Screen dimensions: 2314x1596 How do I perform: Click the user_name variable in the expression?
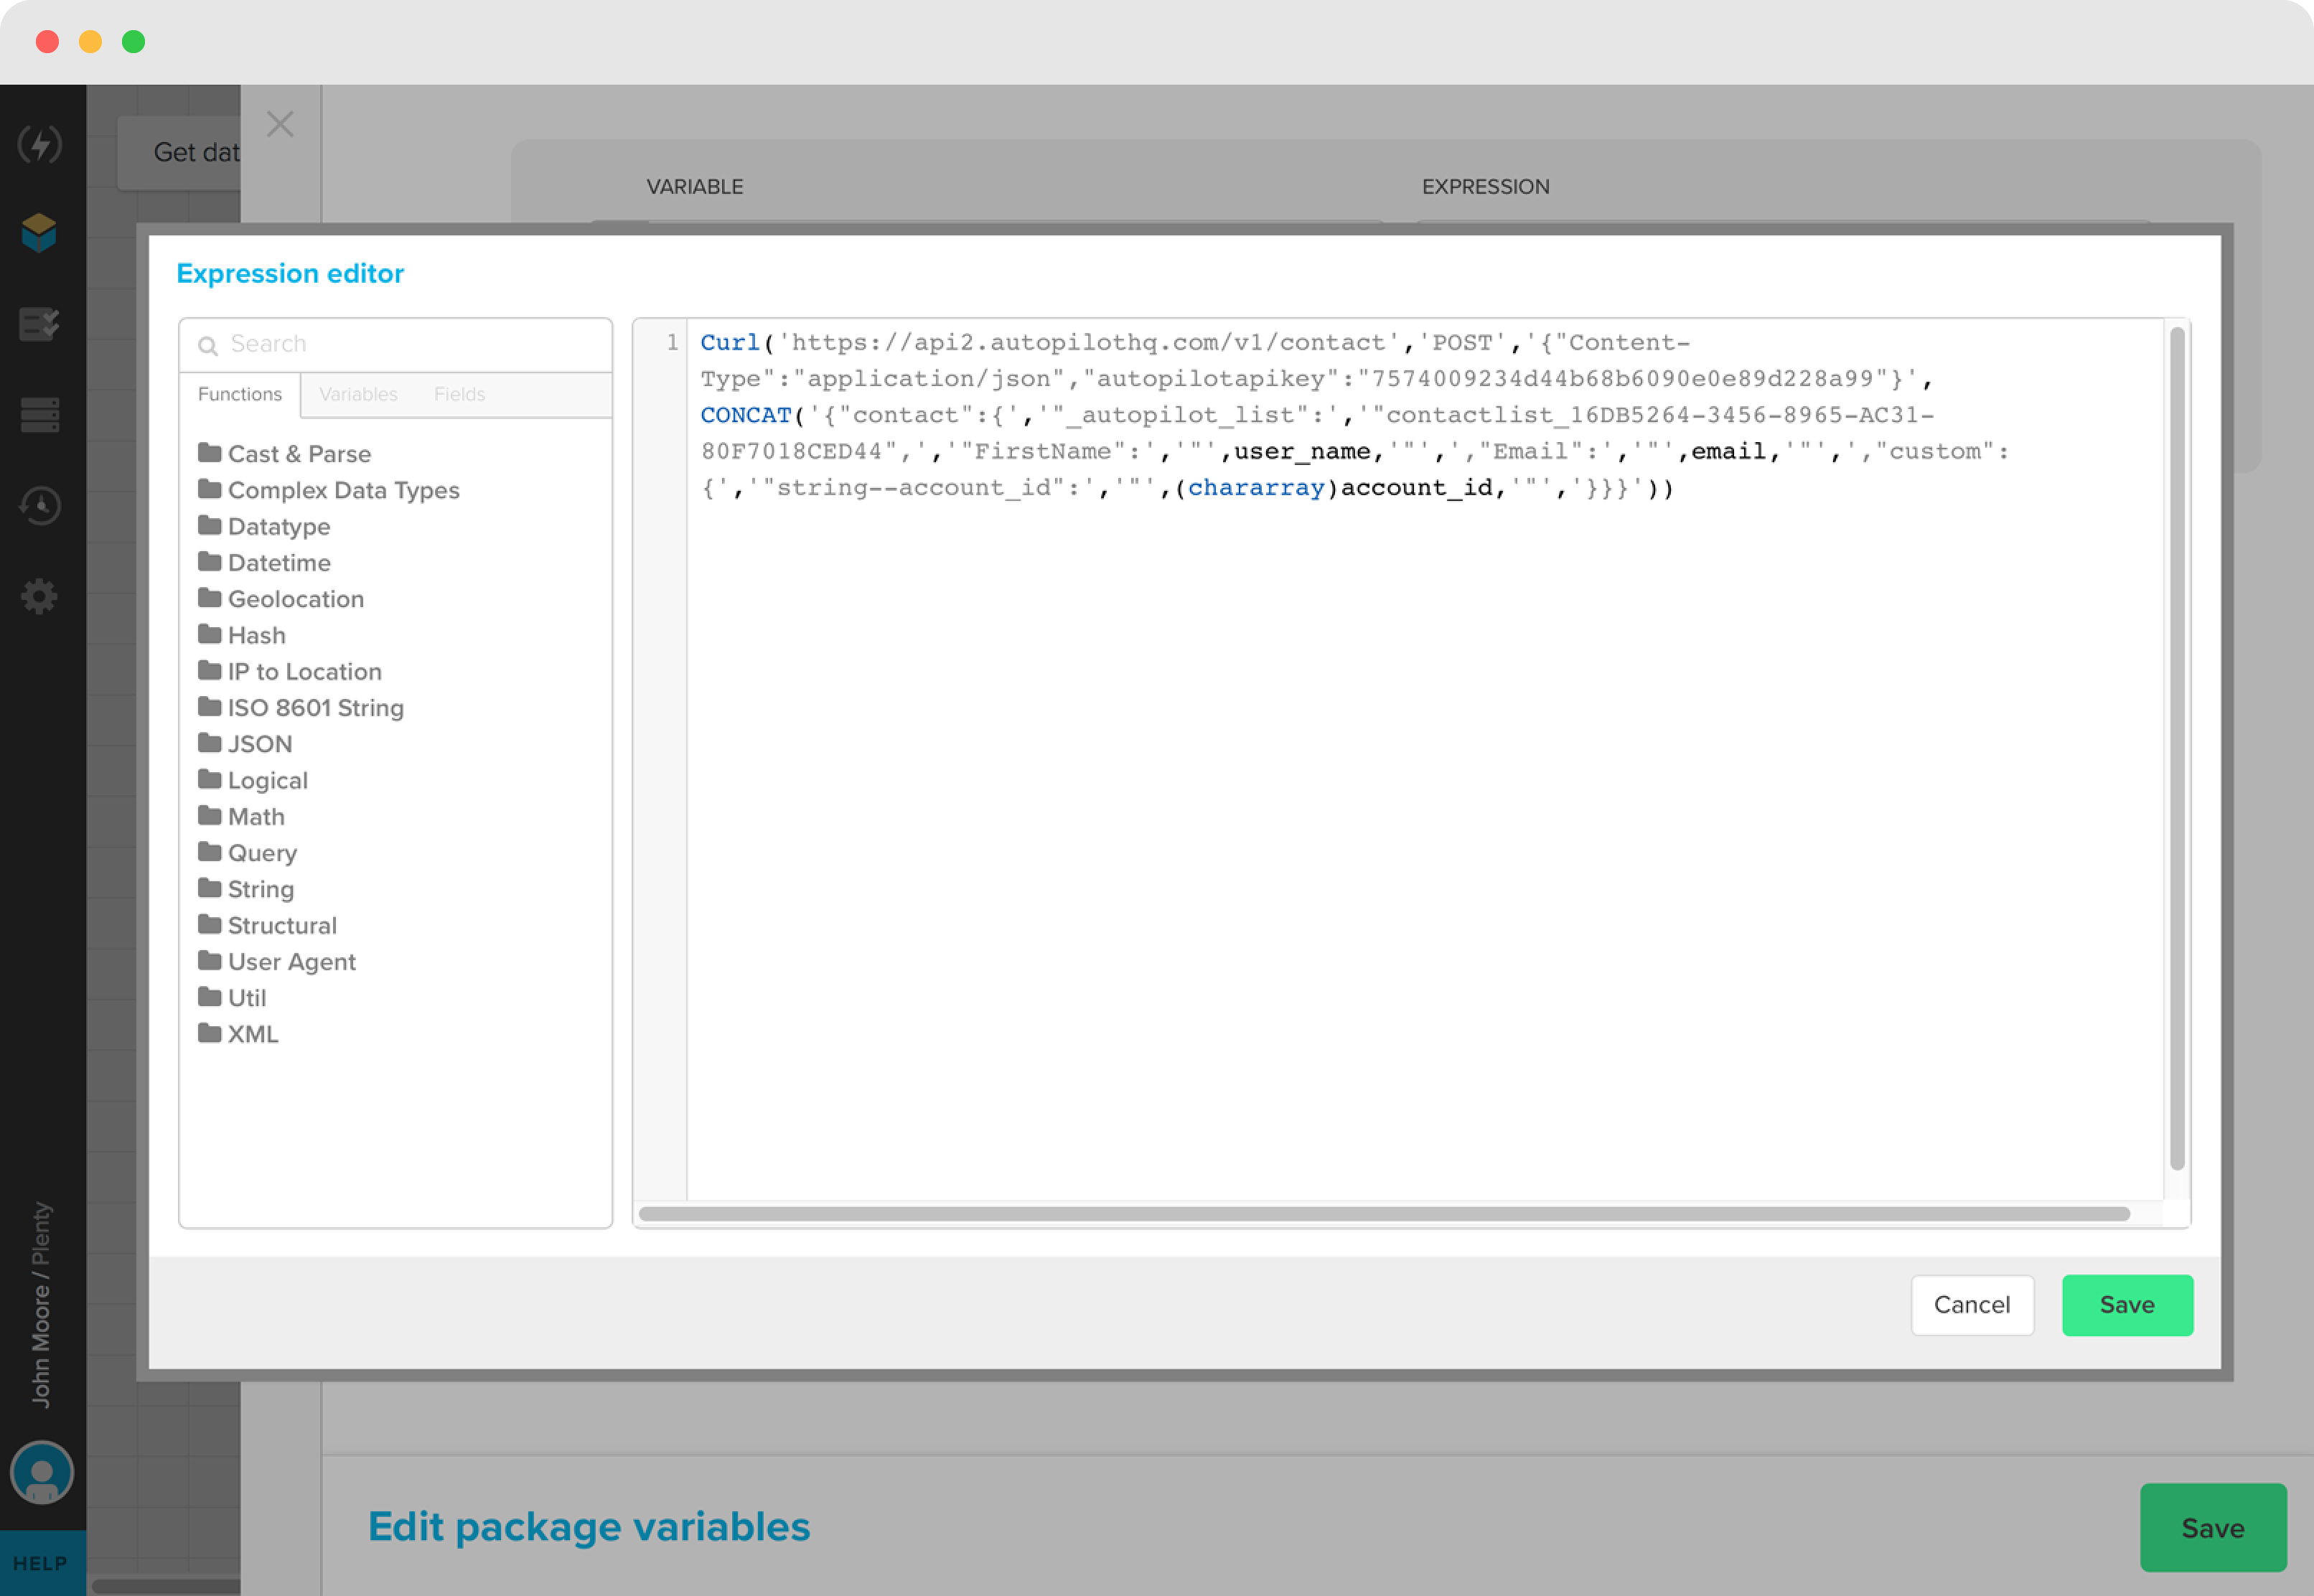pos(1302,451)
